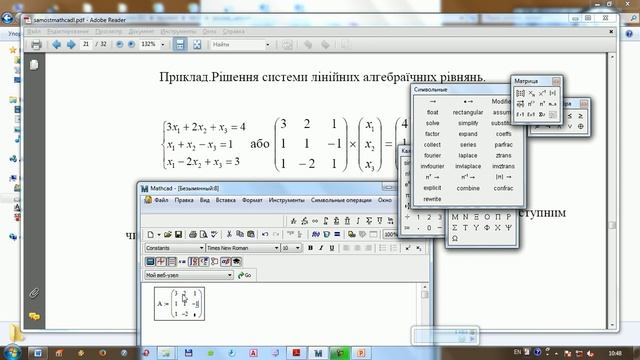Toggle the Greek symbols palette button
640x360 pixels.
point(225,262)
